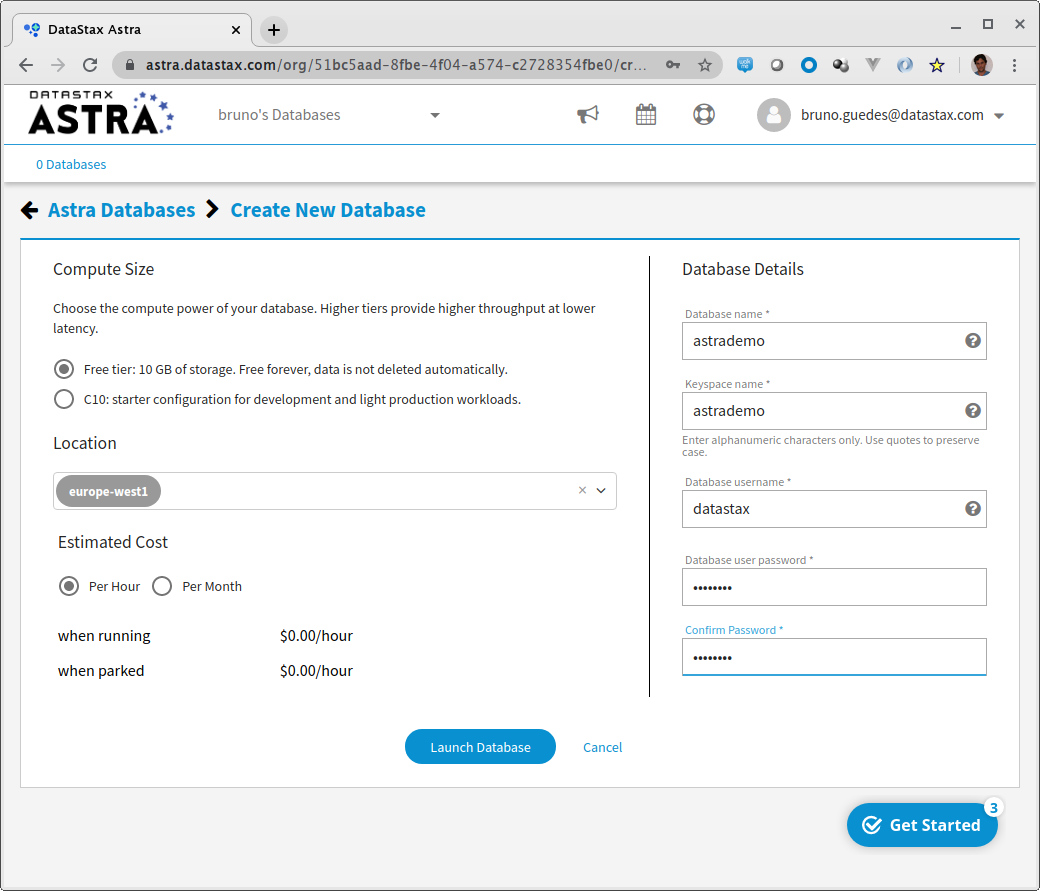Open bruno's Databases organization dropdown

click(328, 115)
